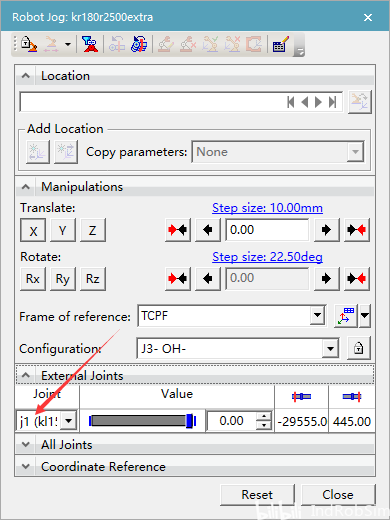The width and height of the screenshot is (390, 520).
Task: Click the lock configuration padlock icon
Action: point(359,348)
